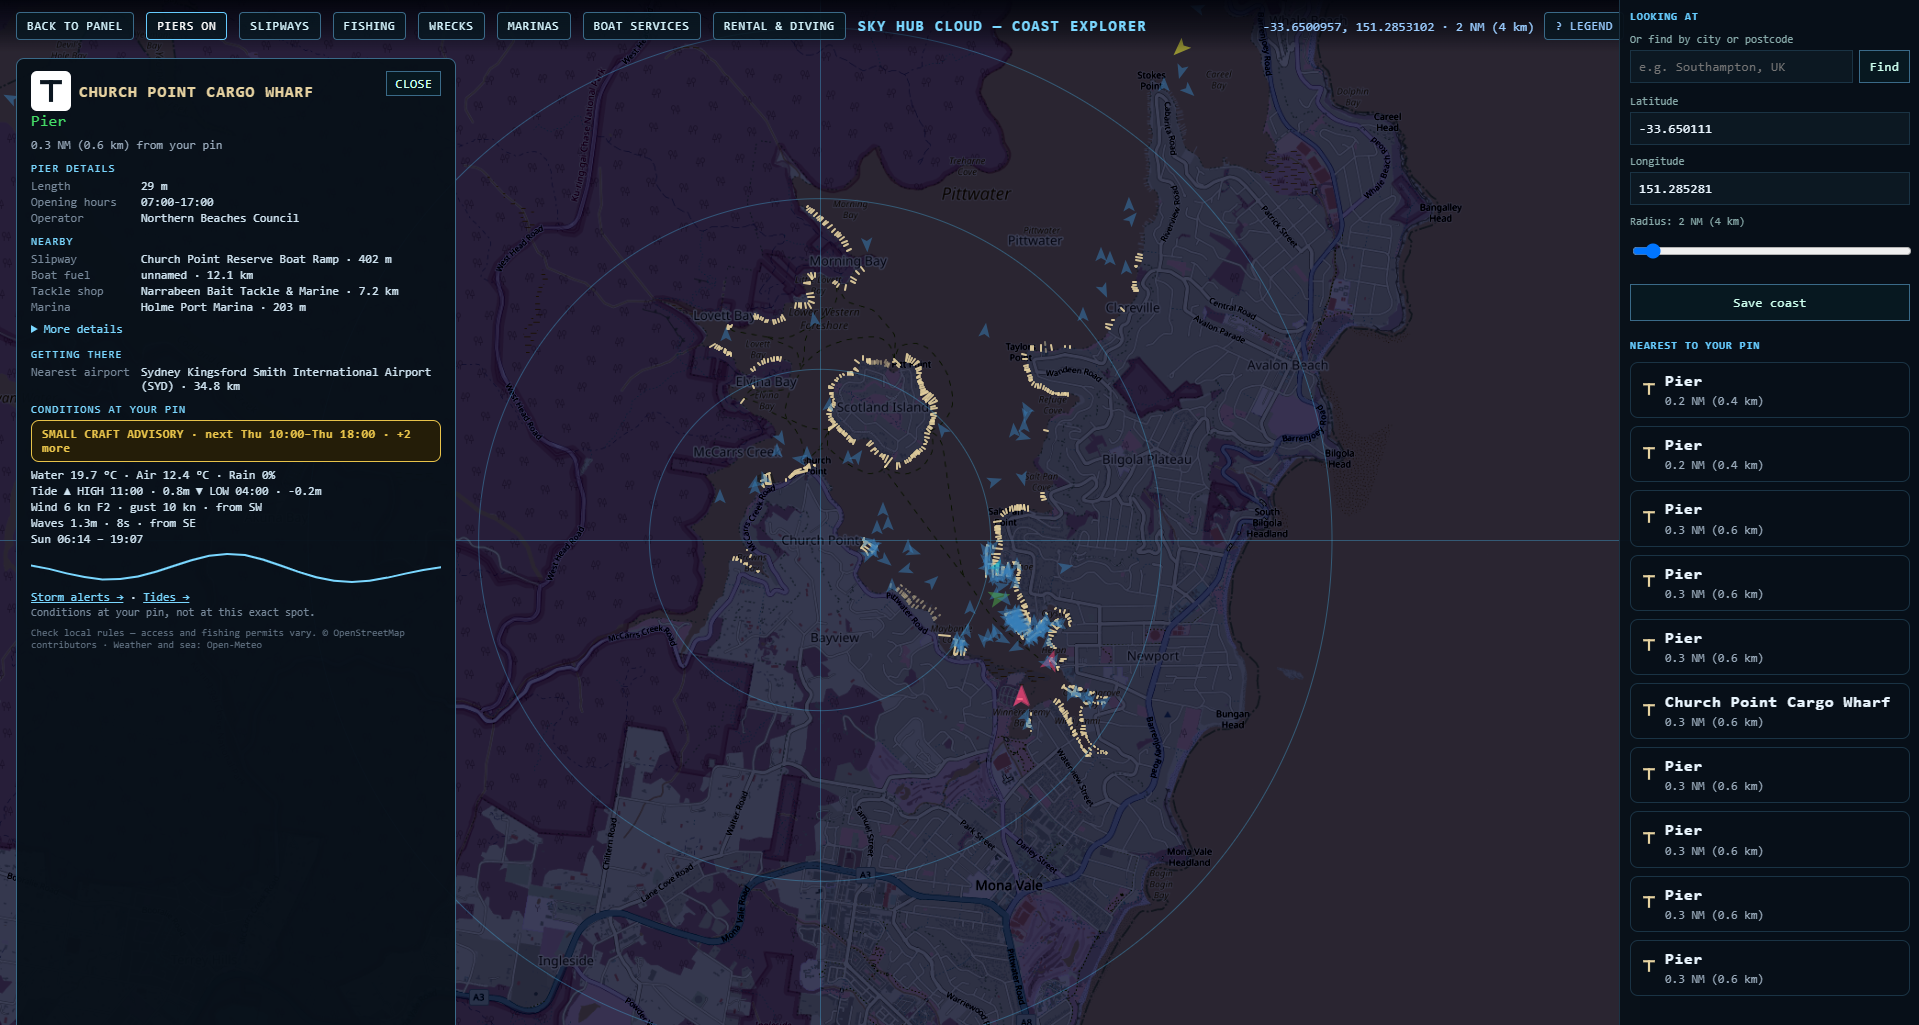Image resolution: width=1919 pixels, height=1025 pixels.
Task: Click the yellow arrow marker near Stokes Point
Action: tap(1181, 47)
